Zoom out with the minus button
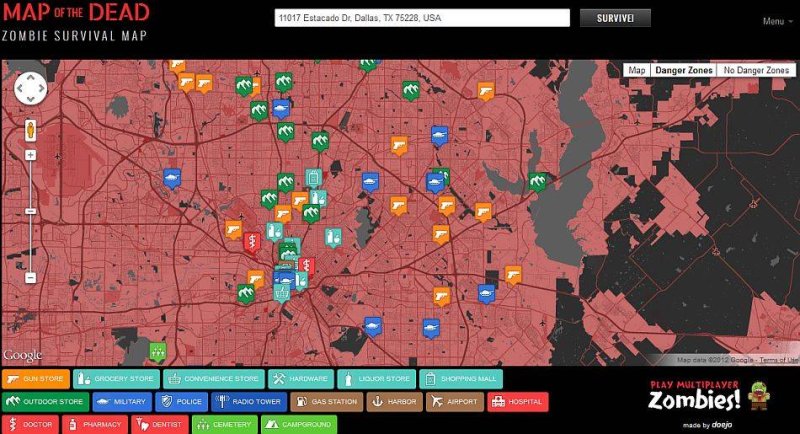Screen dimensions: 800x434 coord(30,277)
